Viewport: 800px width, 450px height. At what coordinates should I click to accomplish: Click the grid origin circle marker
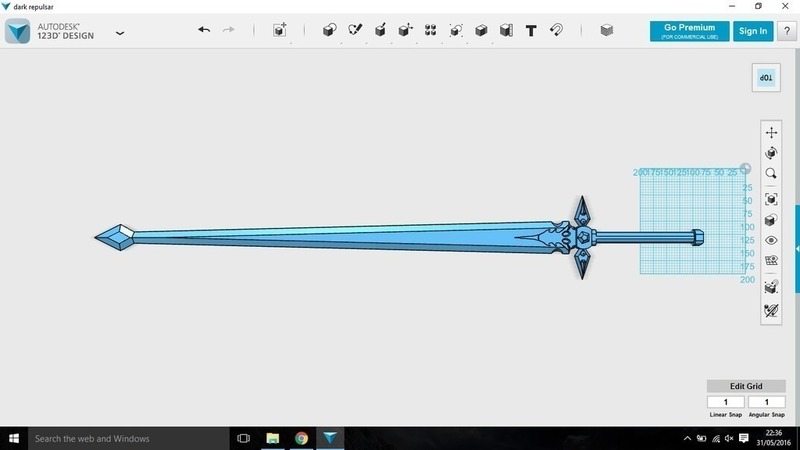coord(745,168)
